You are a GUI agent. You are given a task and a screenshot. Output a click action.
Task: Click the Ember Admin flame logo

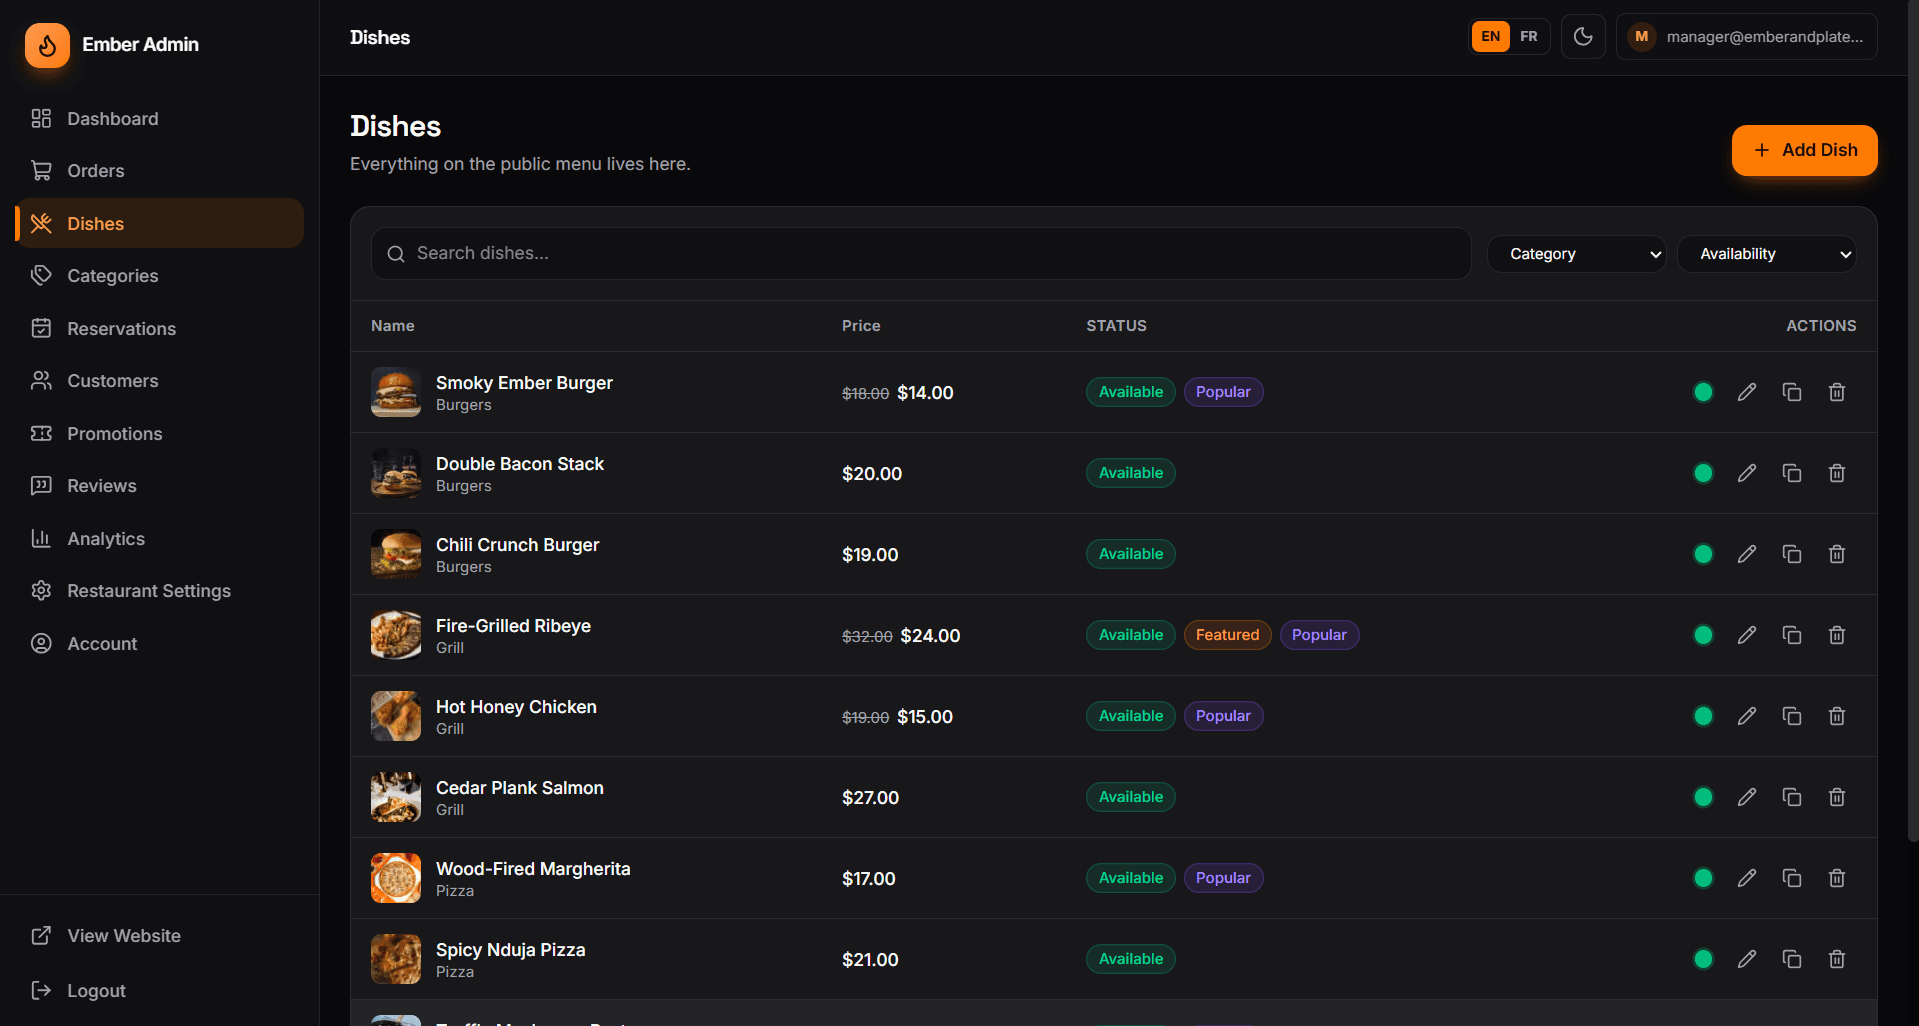click(47, 45)
